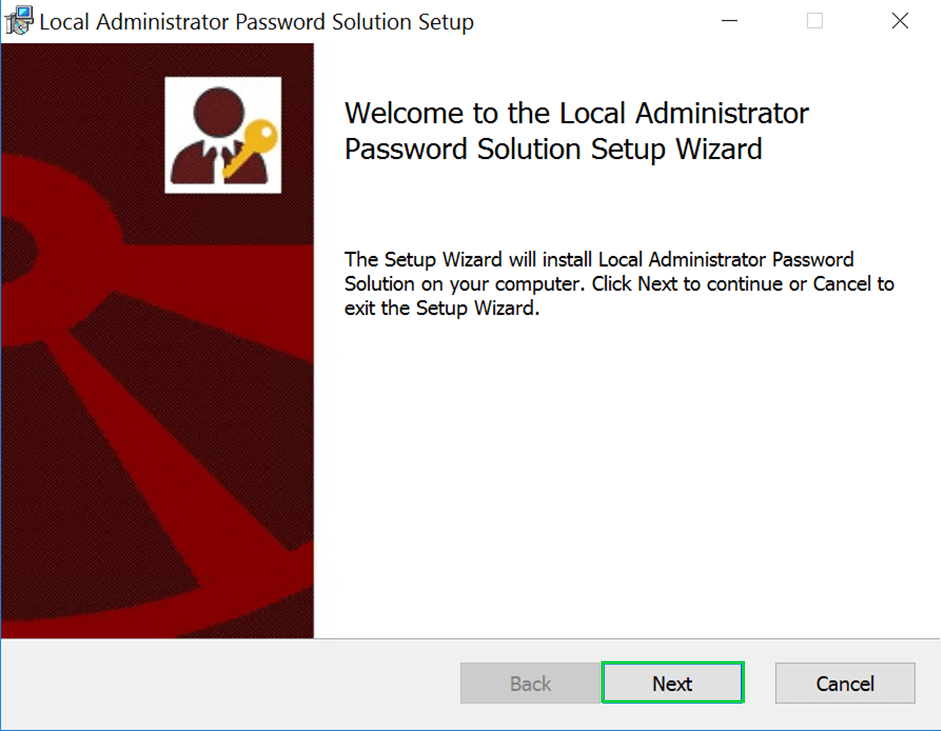Click the 'Local Administrator Password Solution Setup' title text
941x731 pixels.
(x=256, y=22)
